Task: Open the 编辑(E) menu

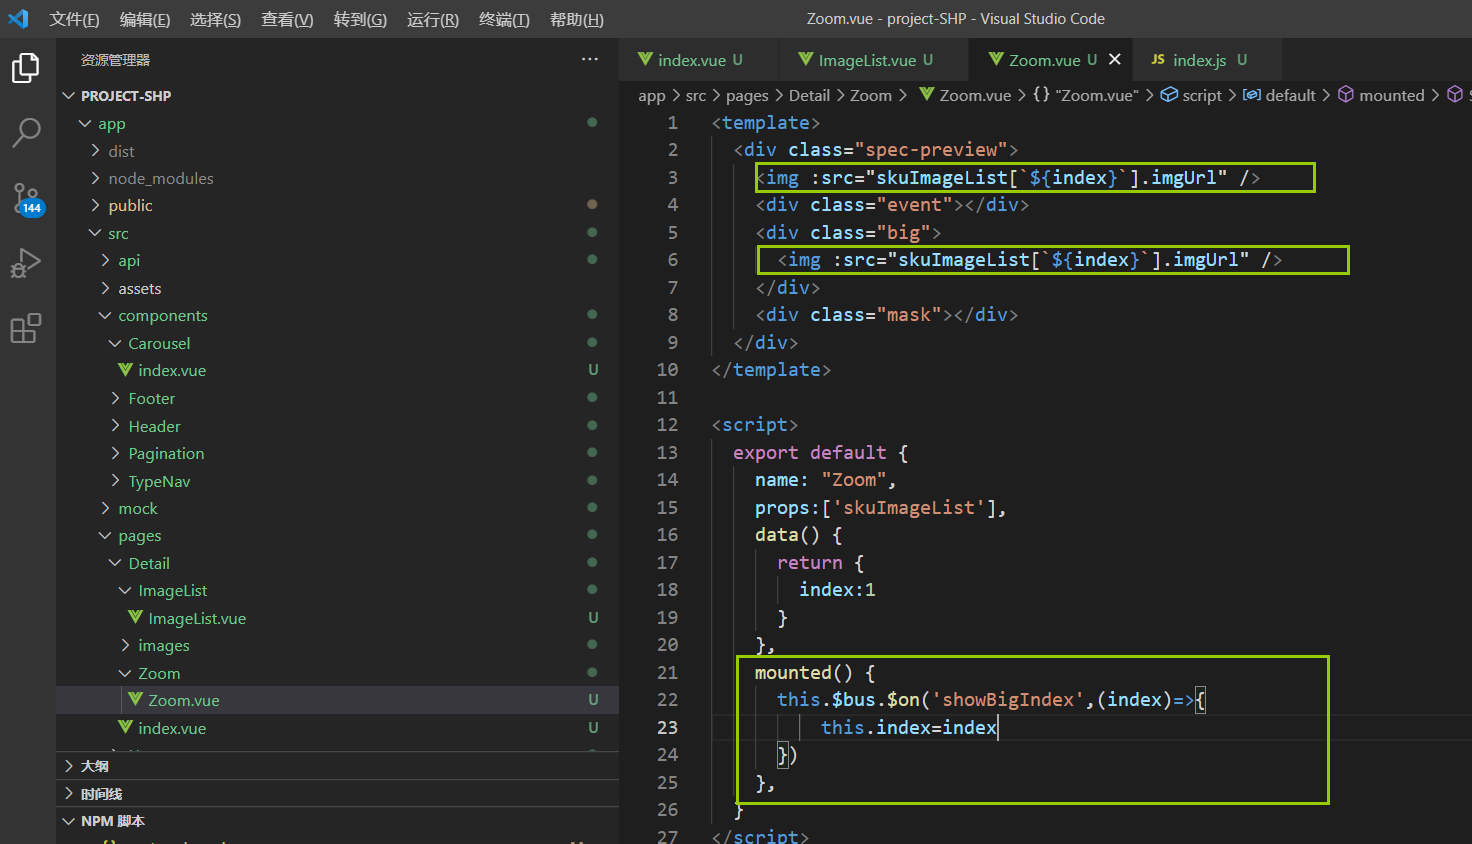Action: 145,19
